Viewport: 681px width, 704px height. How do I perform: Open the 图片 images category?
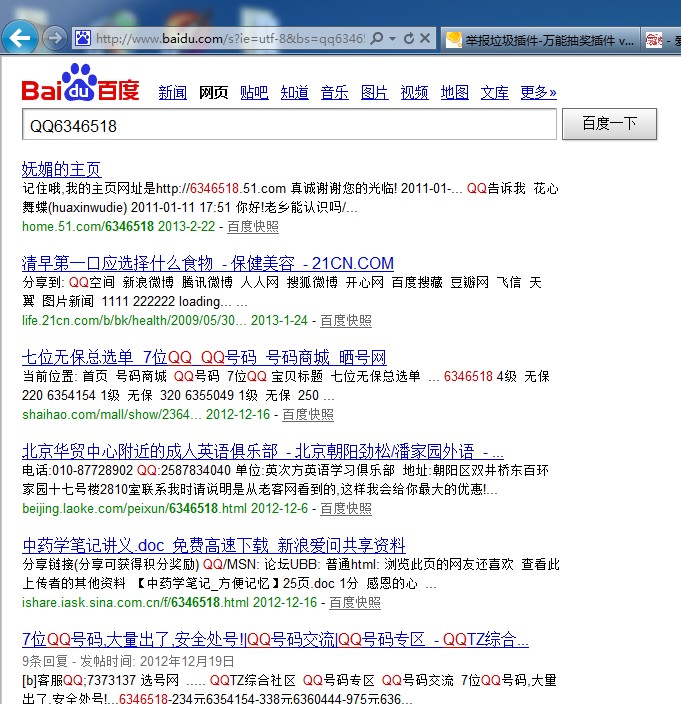click(374, 92)
